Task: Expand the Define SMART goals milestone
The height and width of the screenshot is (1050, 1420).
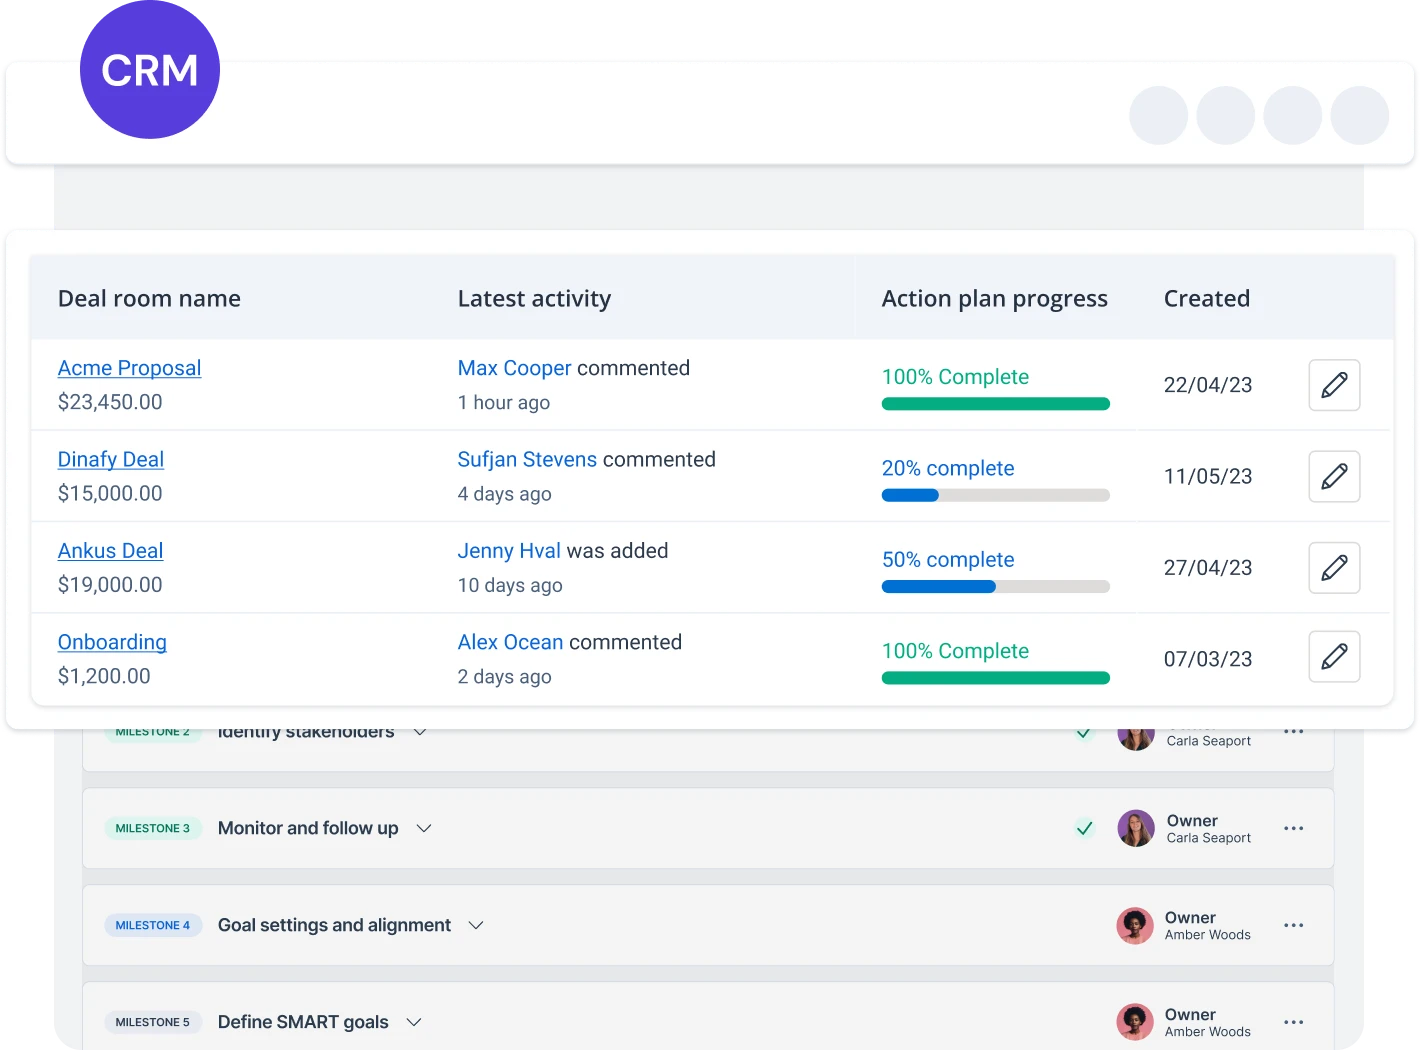Action: (413, 1022)
